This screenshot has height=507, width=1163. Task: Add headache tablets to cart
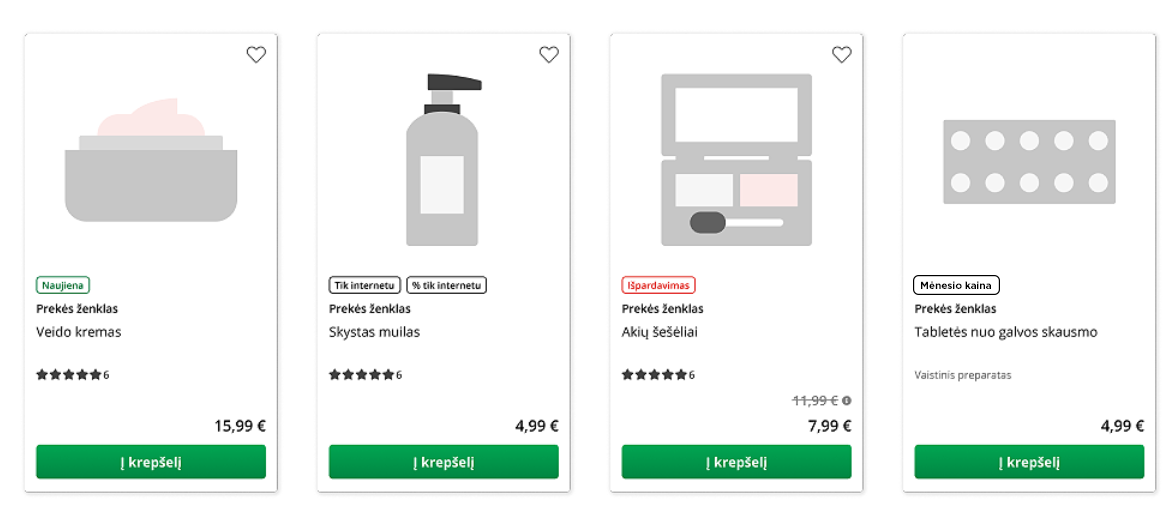pyautogui.click(x=1029, y=462)
